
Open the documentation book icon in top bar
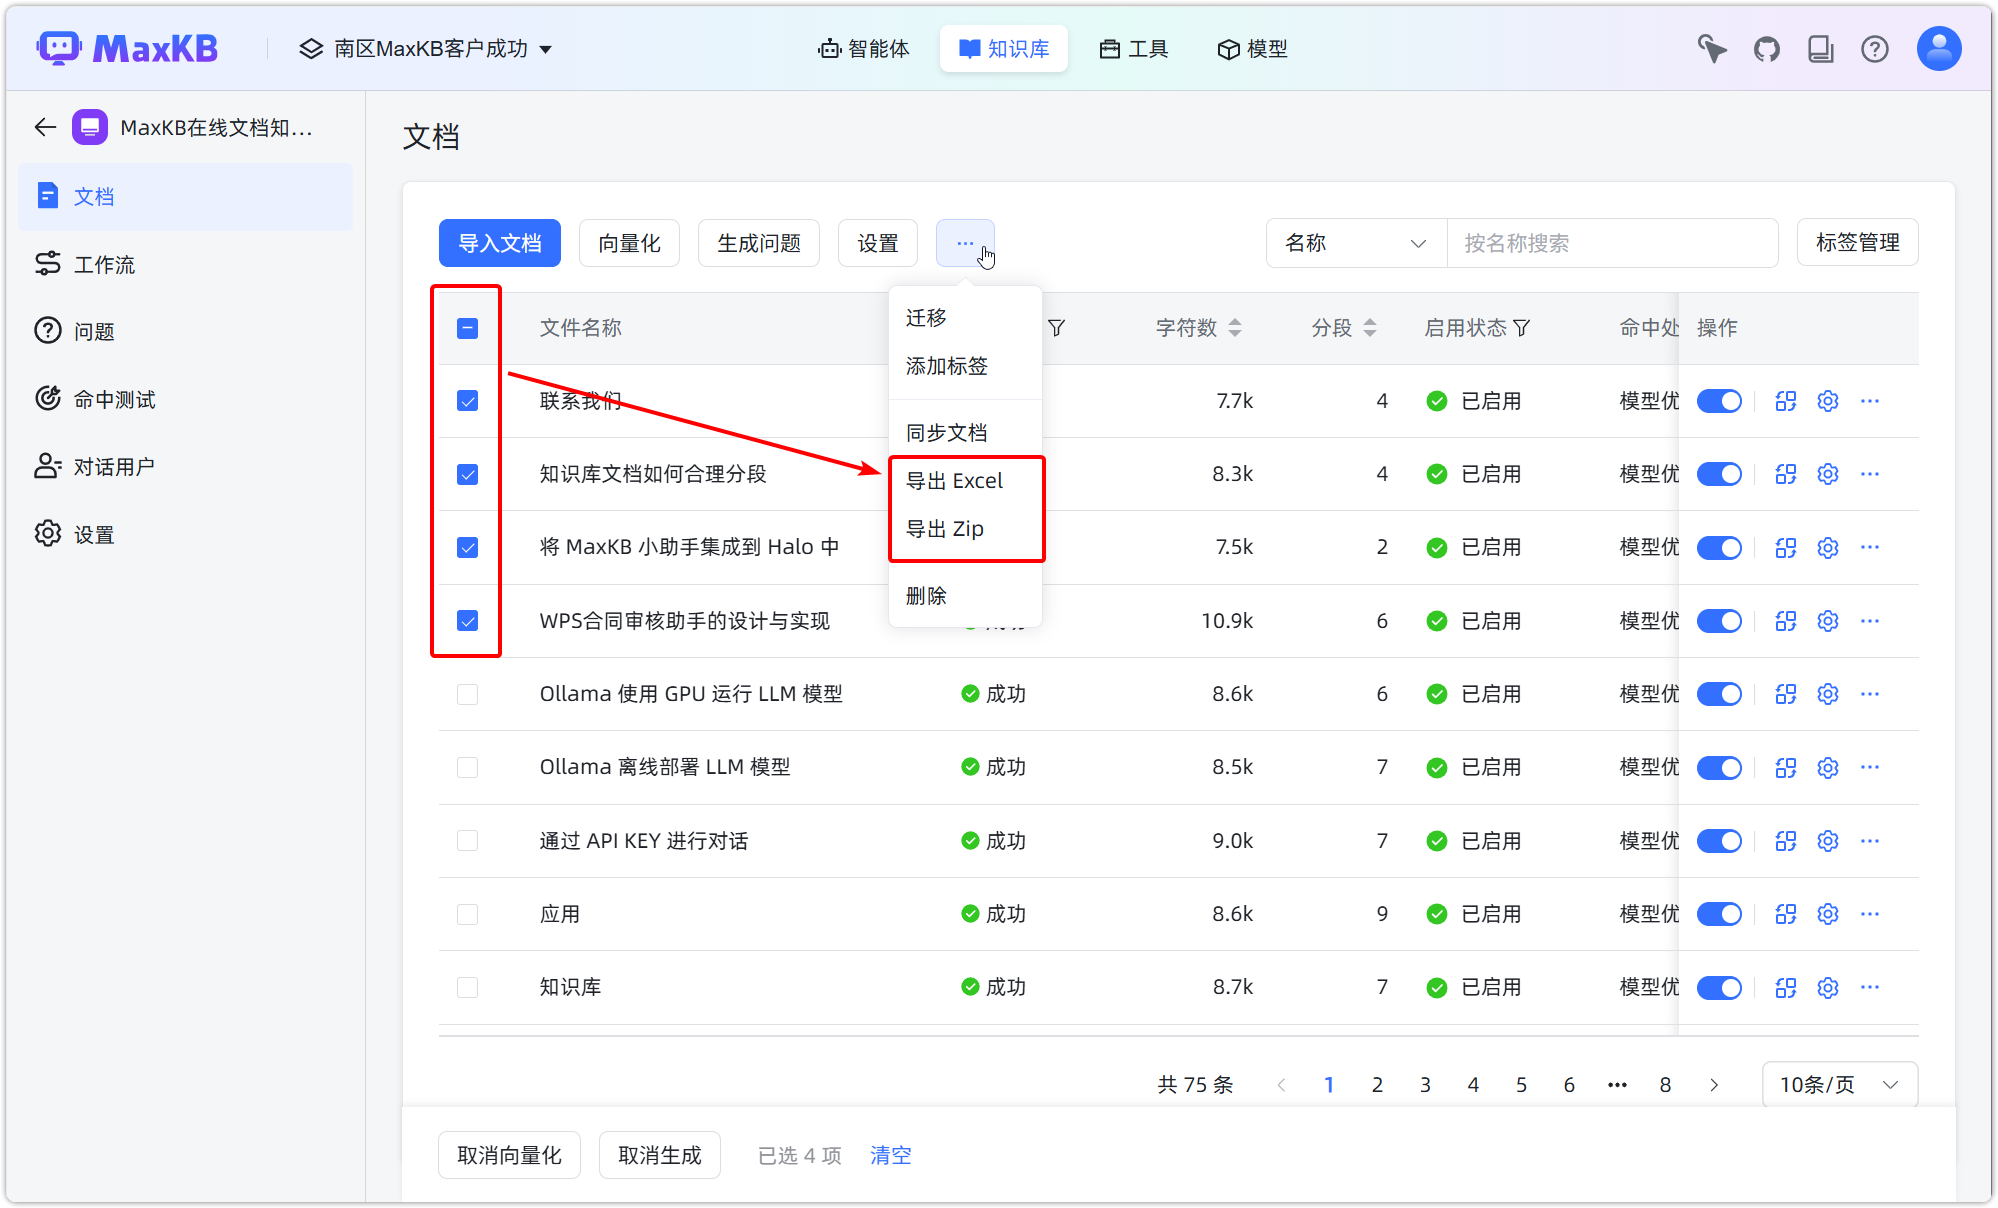tap(1821, 48)
